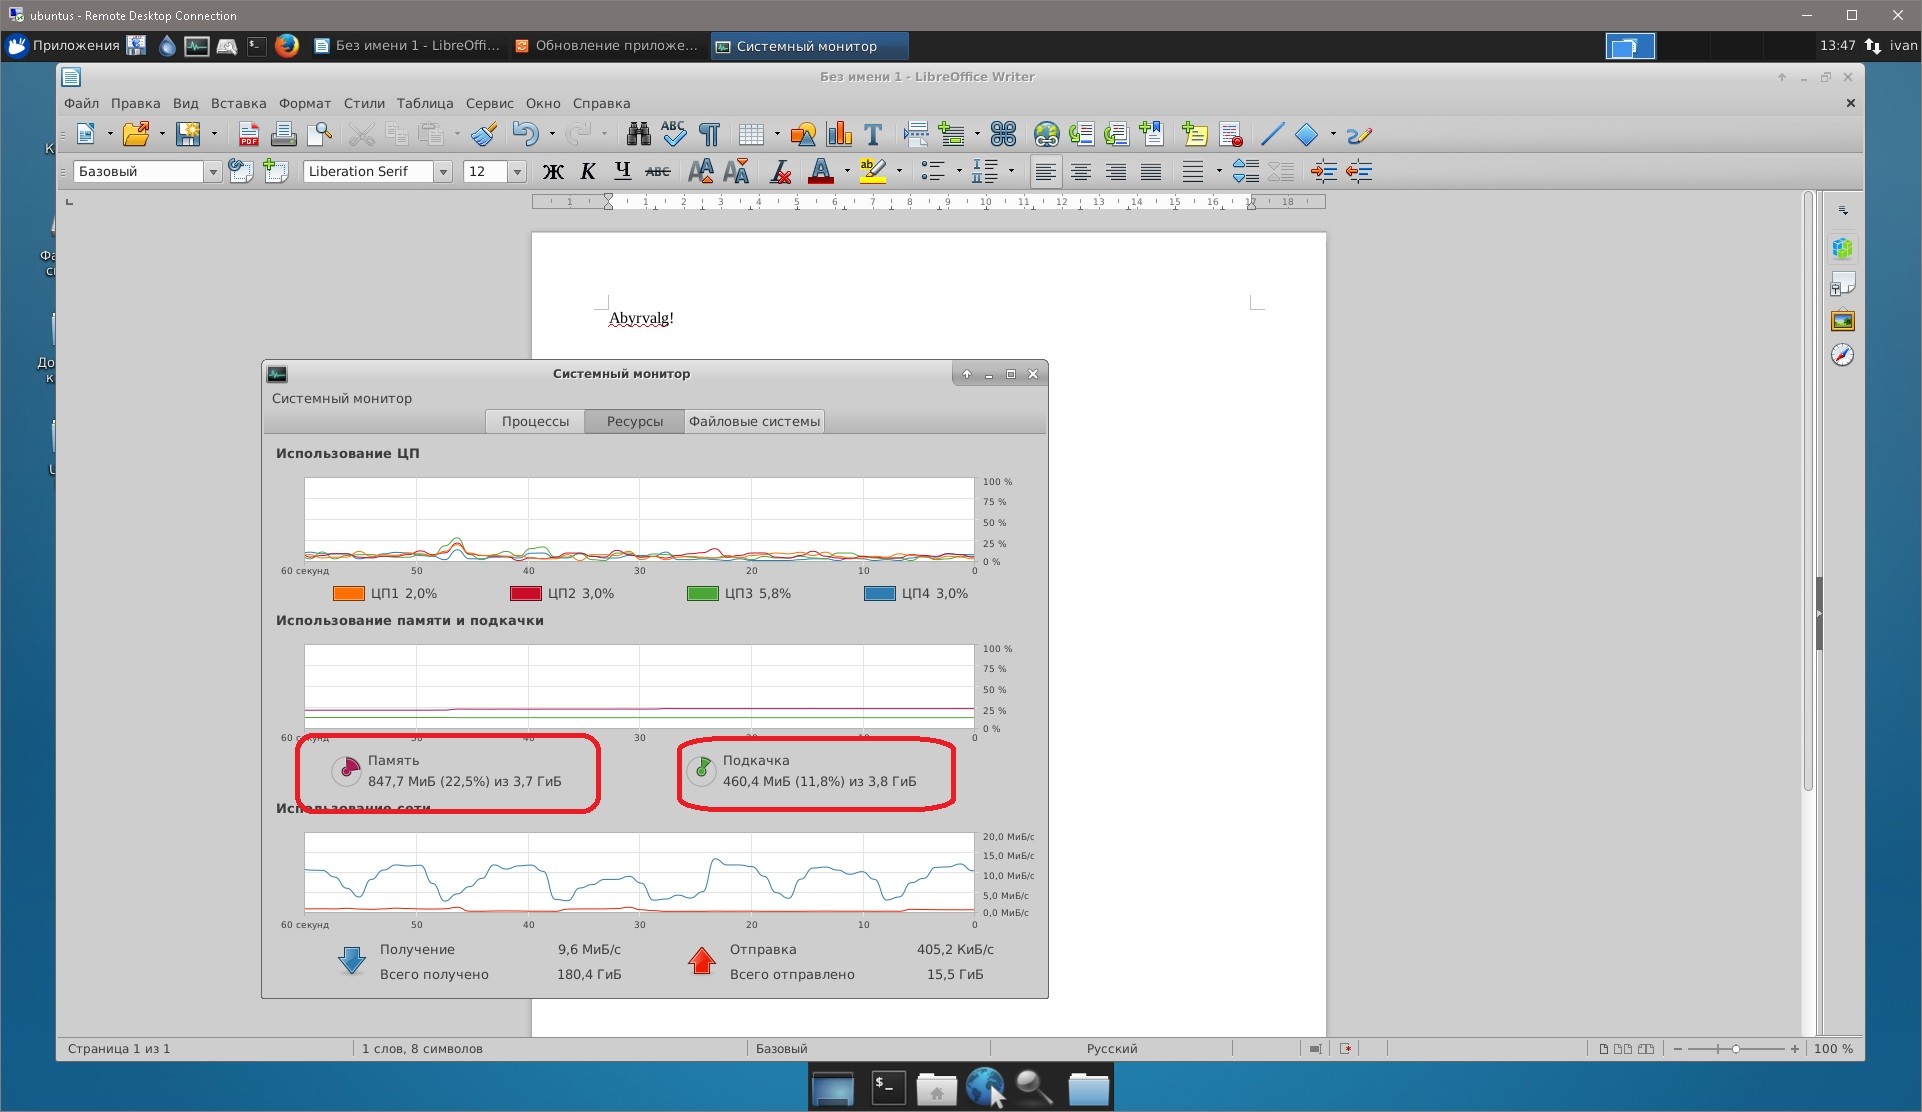
Task: Click the Clone Formatting paintbrush icon
Action: coord(484,134)
